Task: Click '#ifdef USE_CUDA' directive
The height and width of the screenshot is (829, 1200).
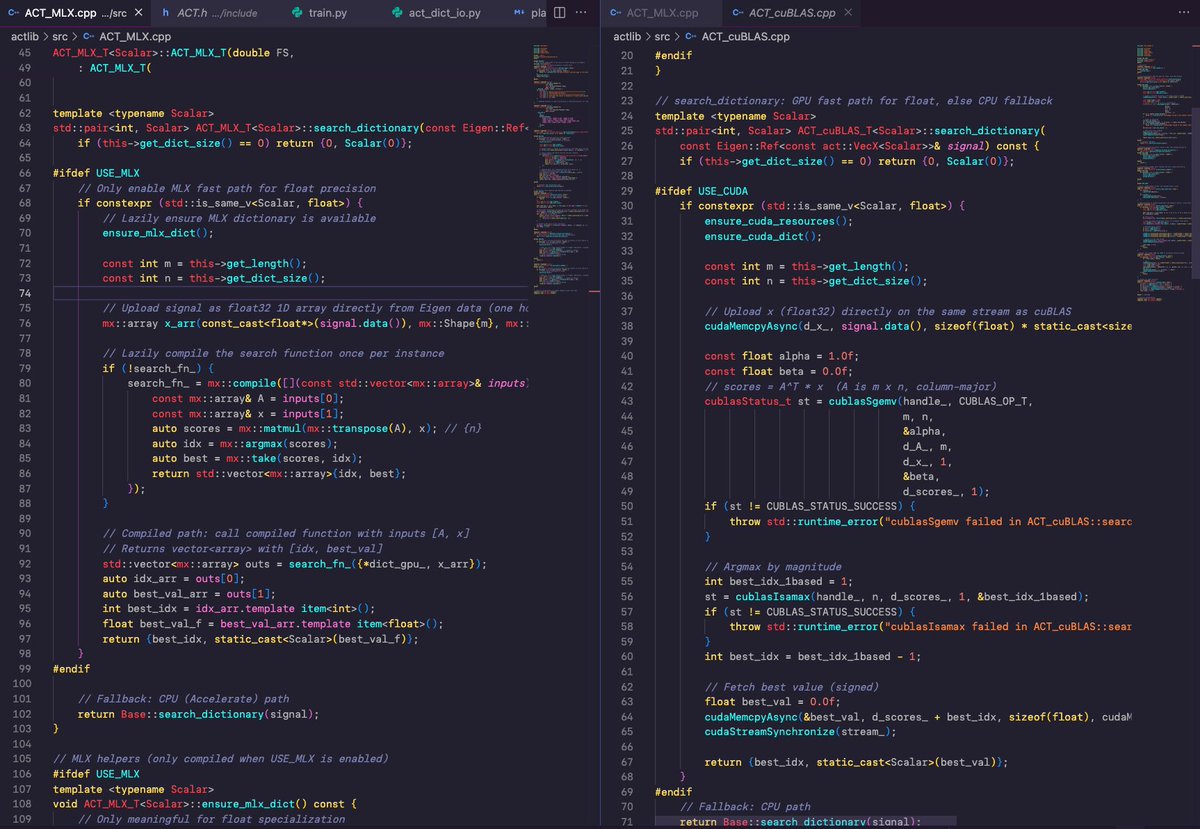Action: 701,191
